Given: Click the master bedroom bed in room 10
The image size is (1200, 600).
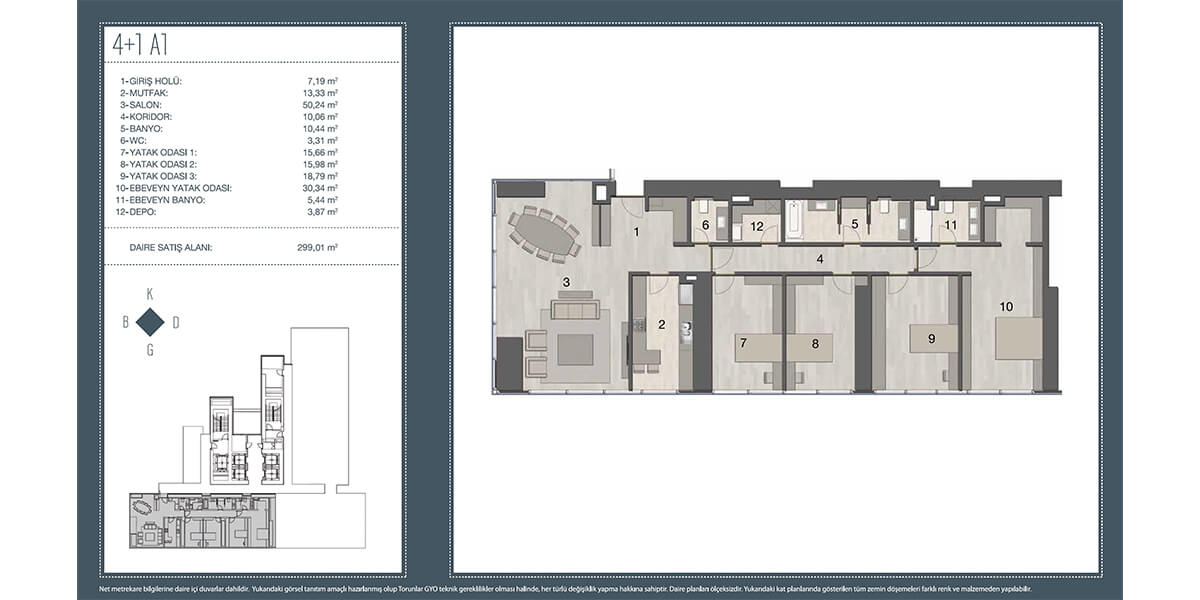Looking at the screenshot, I should point(1019,338).
